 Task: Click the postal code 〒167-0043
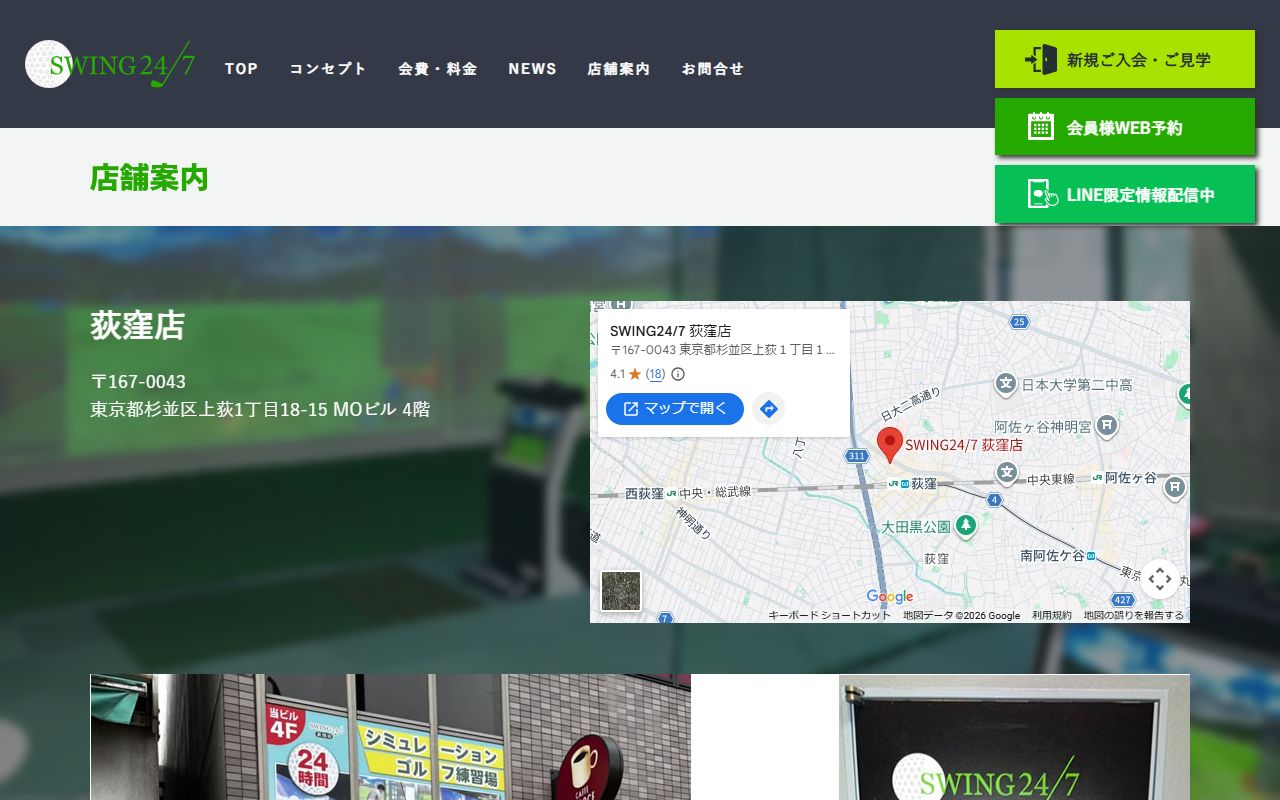pos(138,382)
